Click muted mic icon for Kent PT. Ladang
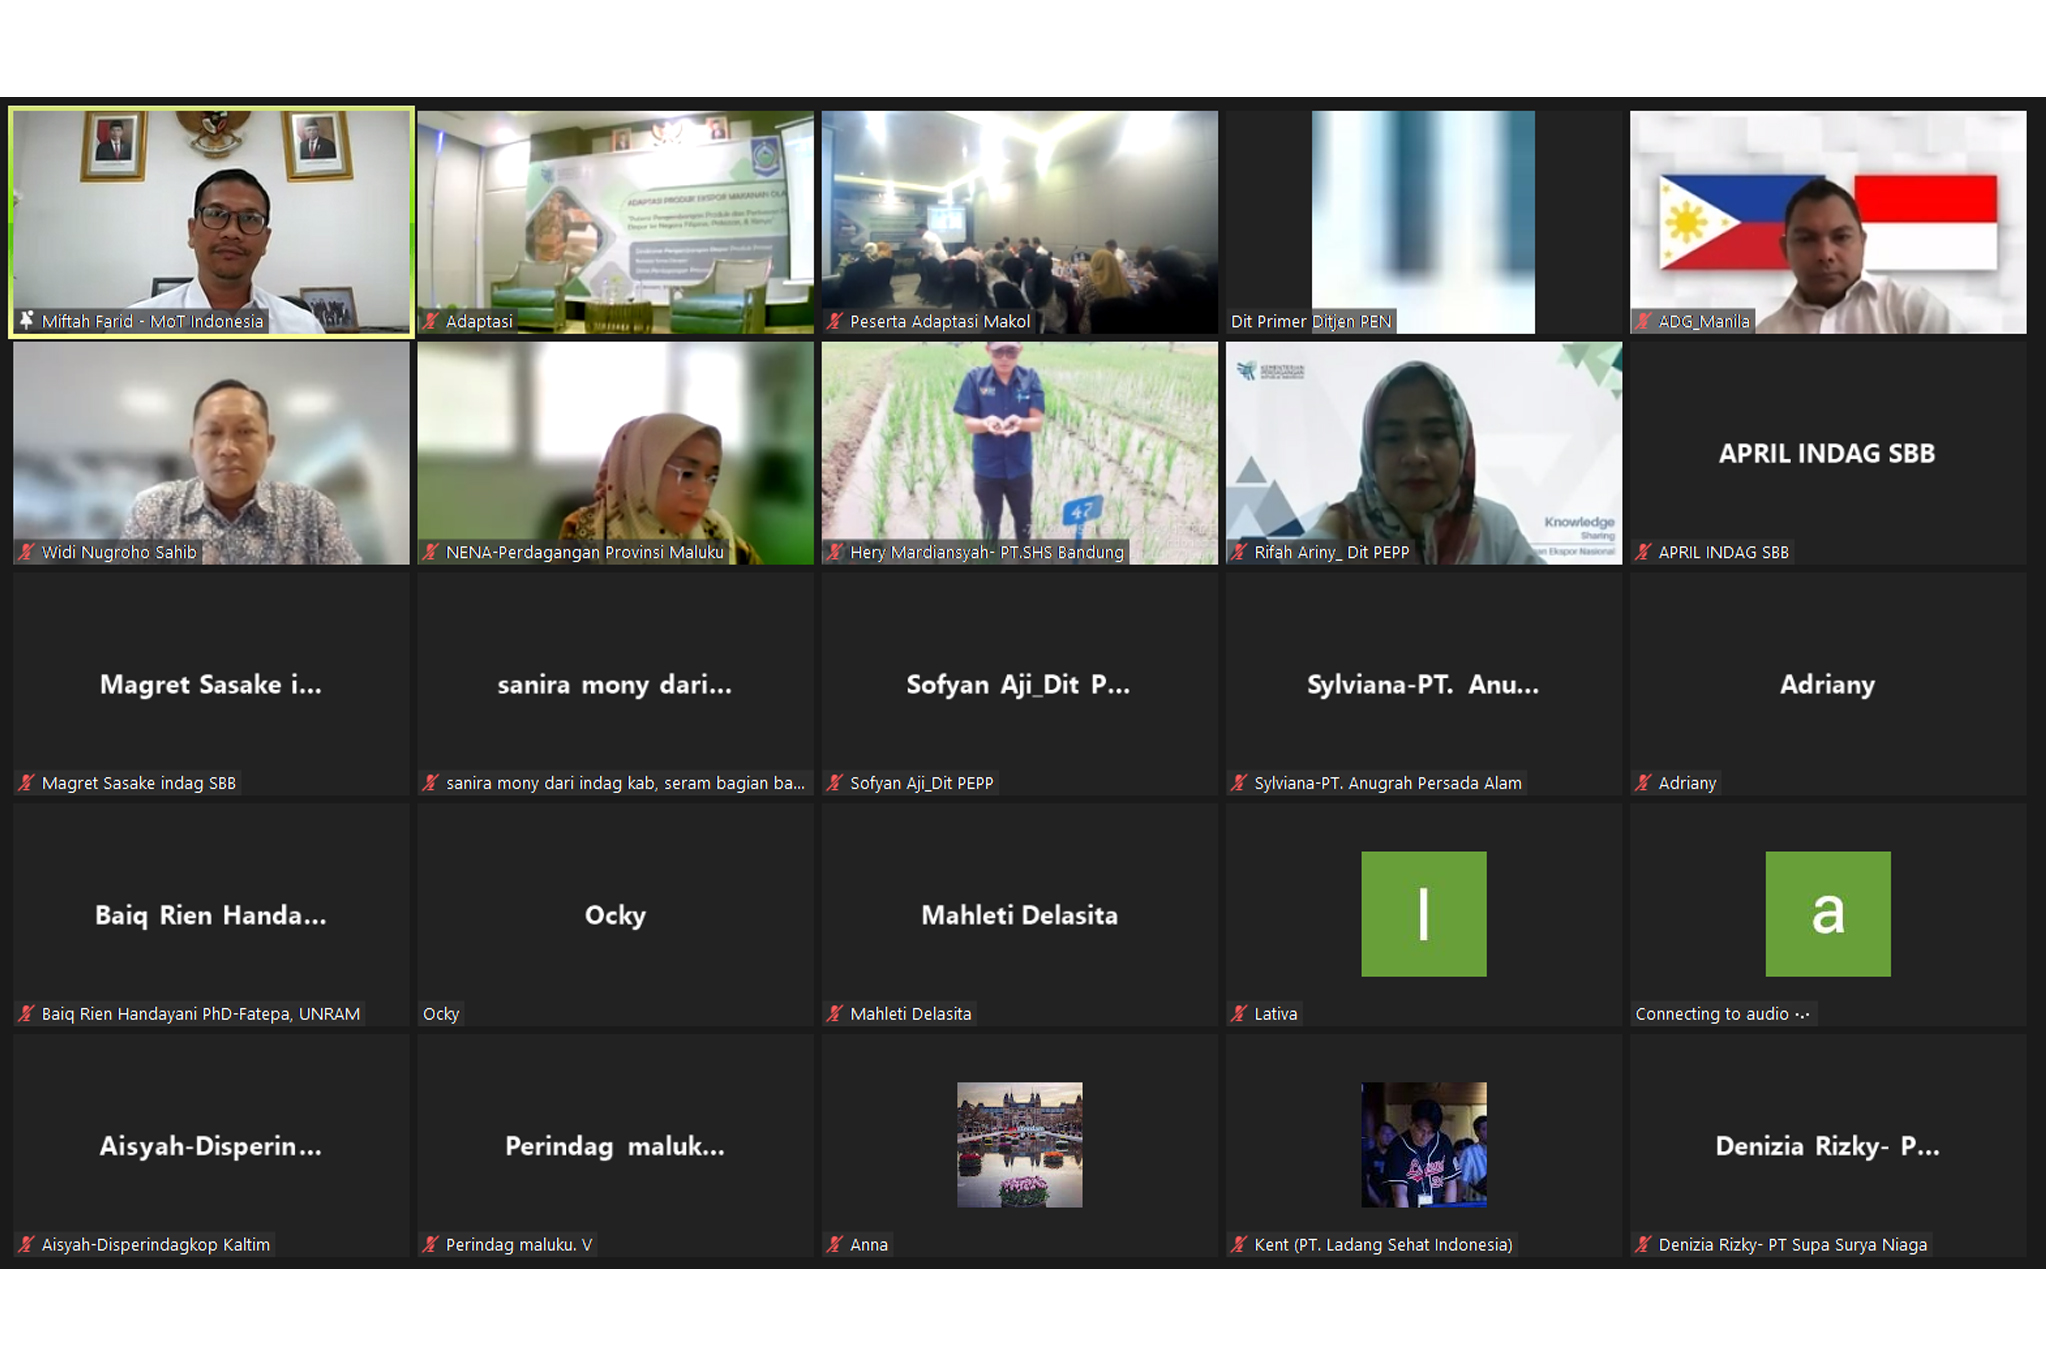The width and height of the screenshot is (2048, 1365). point(1239,1244)
